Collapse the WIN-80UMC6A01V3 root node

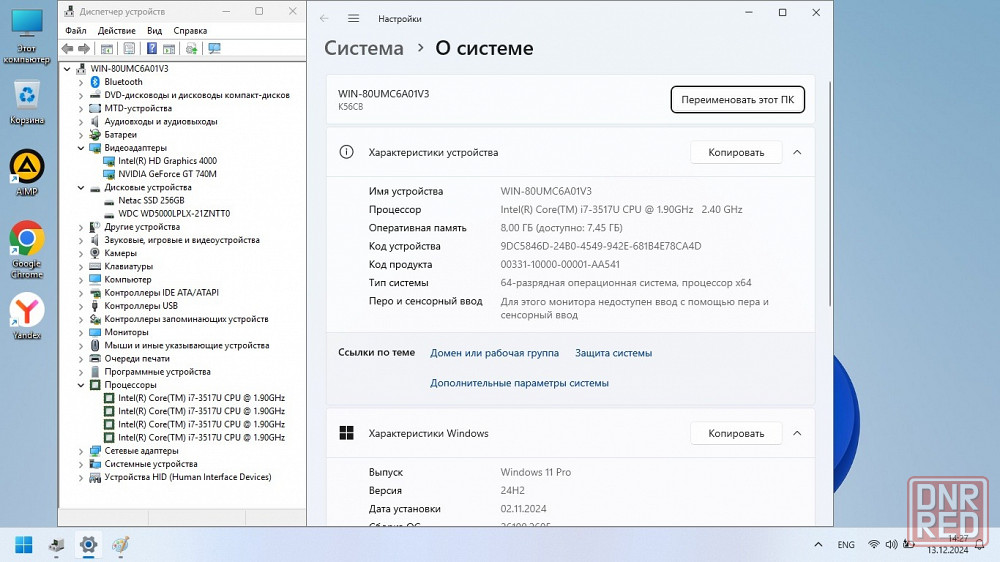[x=68, y=69]
